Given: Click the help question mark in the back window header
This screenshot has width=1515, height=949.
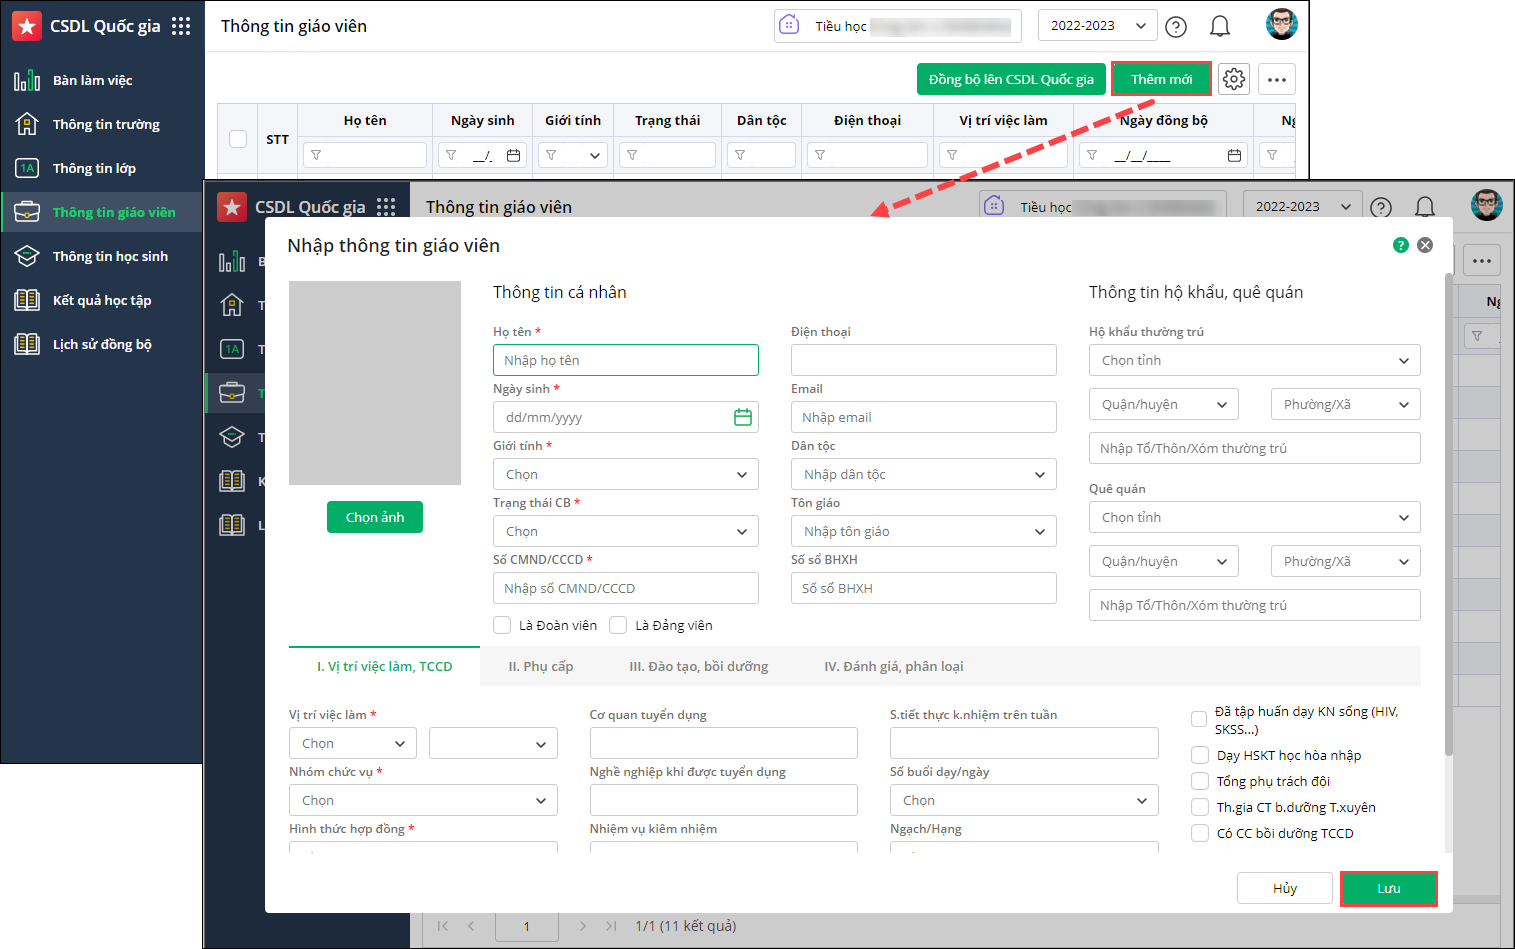Looking at the screenshot, I should click(x=1176, y=27).
